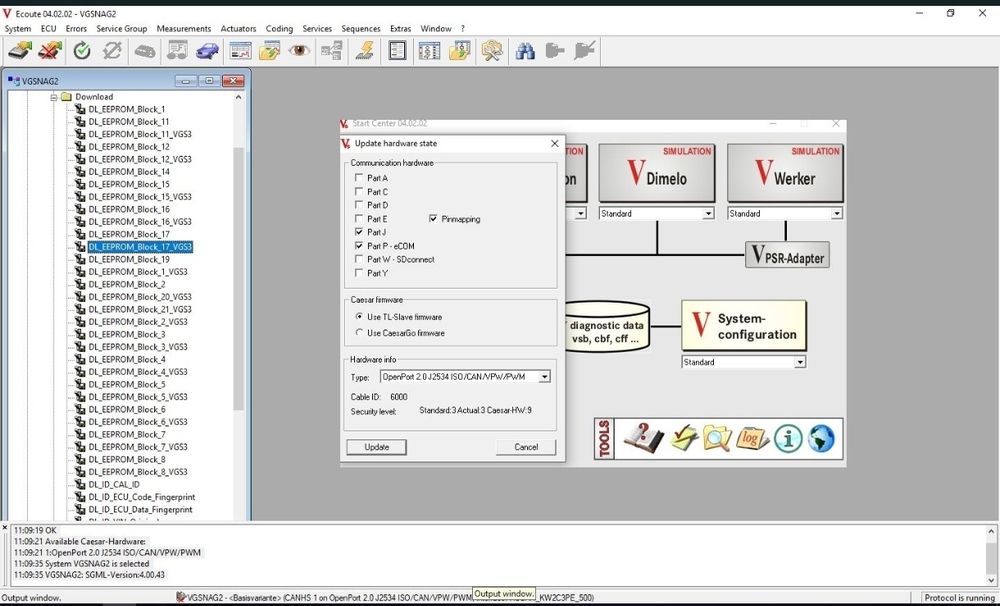Viewport: 1000px width, 606px height.
Task: Enable the Part C checkbox
Action: 359,191
